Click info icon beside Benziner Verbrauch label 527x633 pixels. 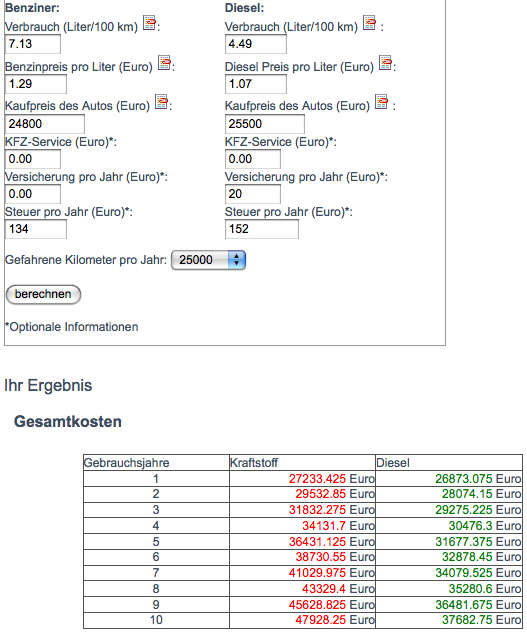(x=149, y=23)
